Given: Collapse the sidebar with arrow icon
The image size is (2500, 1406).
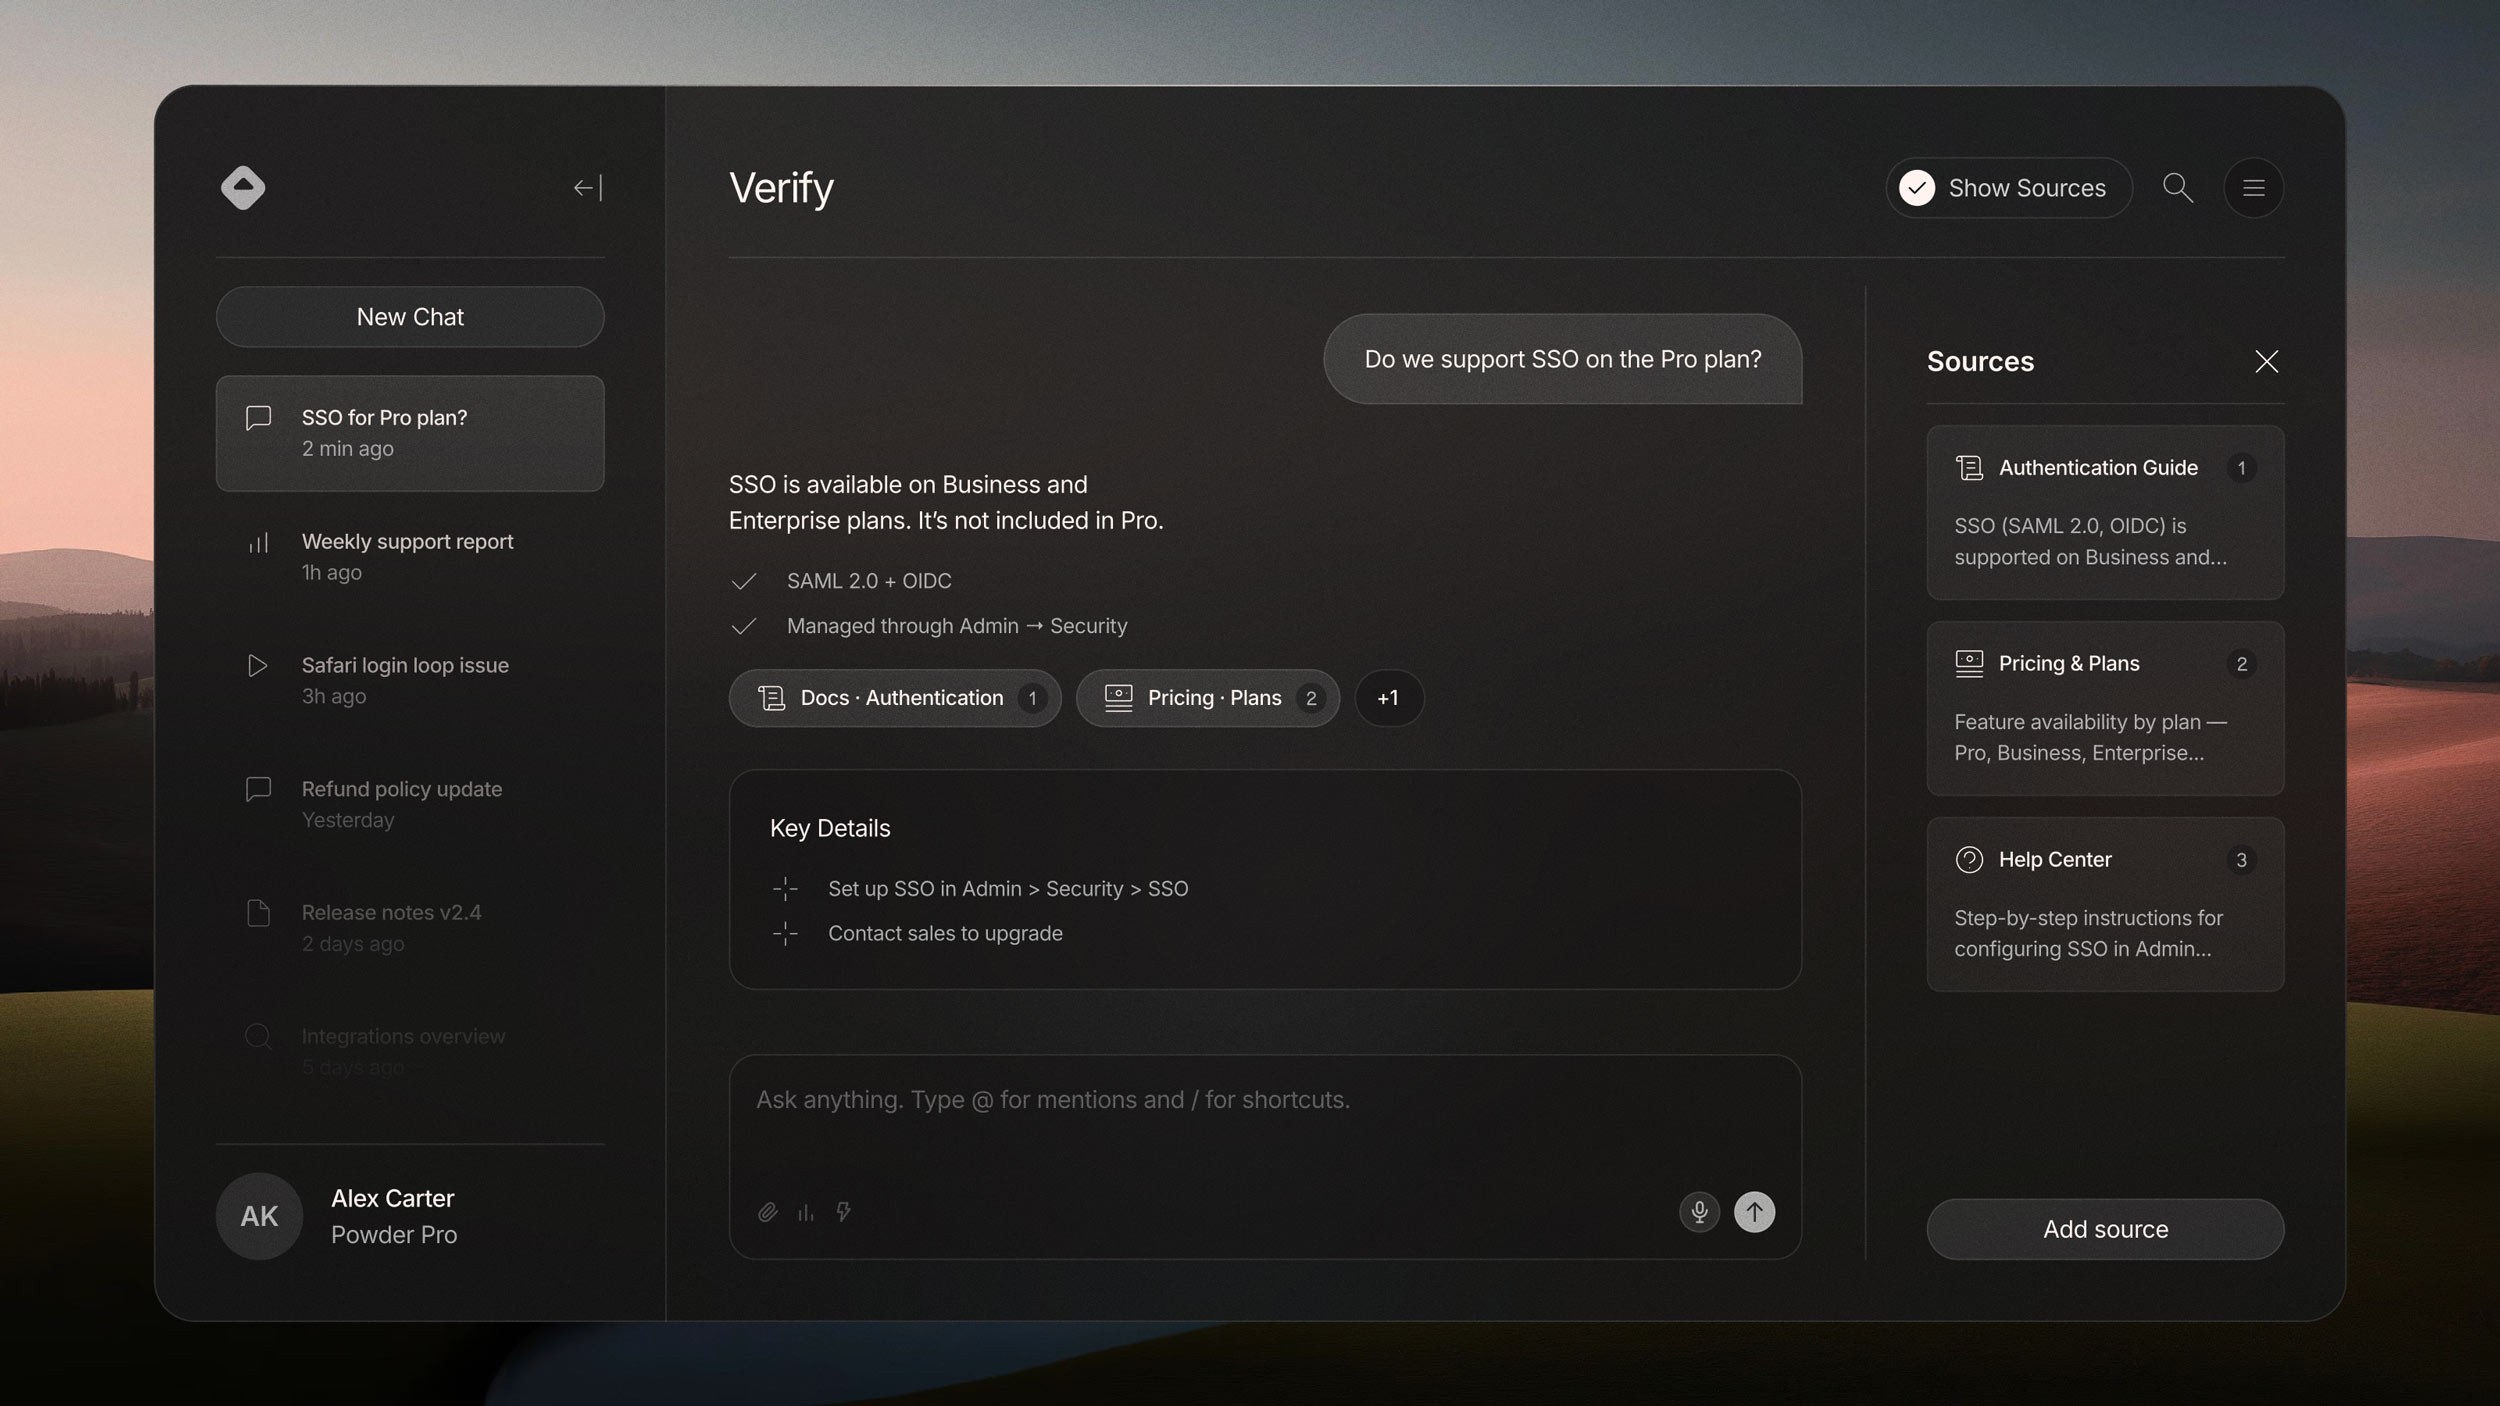Looking at the screenshot, I should coord(588,188).
